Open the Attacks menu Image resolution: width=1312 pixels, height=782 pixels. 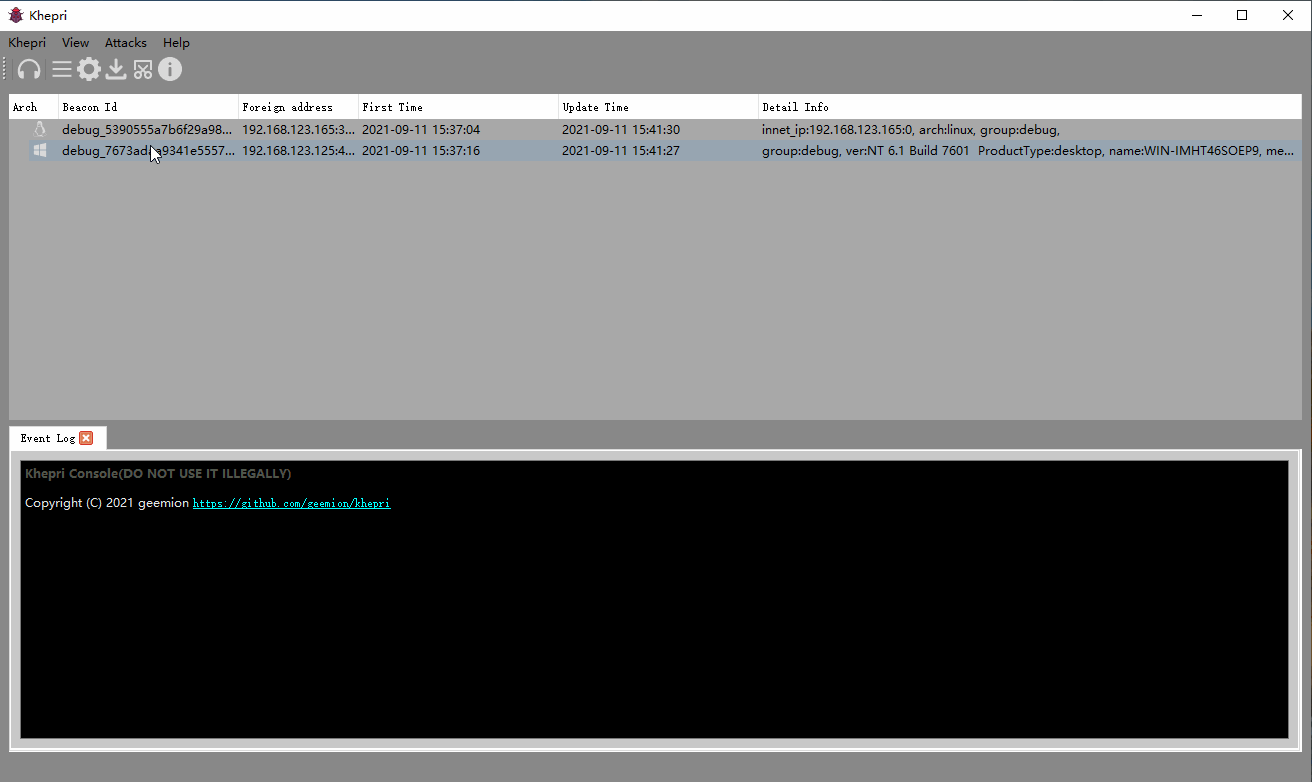pos(126,43)
